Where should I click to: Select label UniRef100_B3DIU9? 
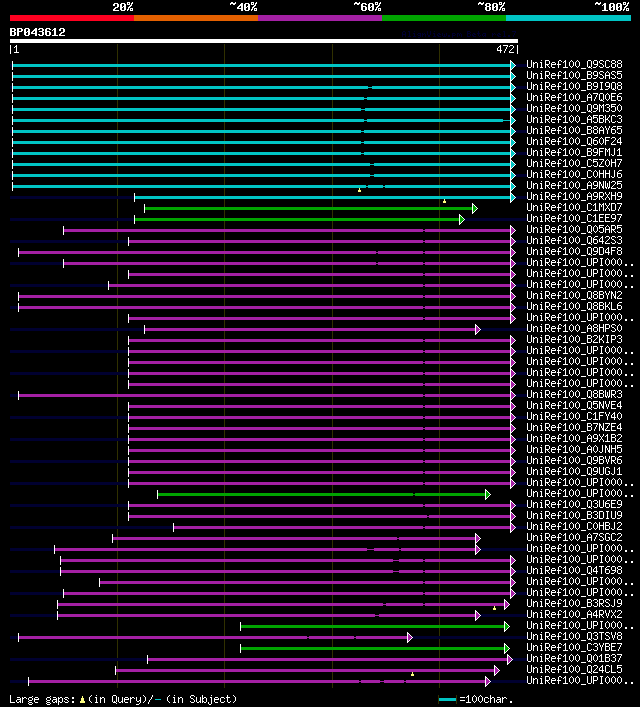574,515
